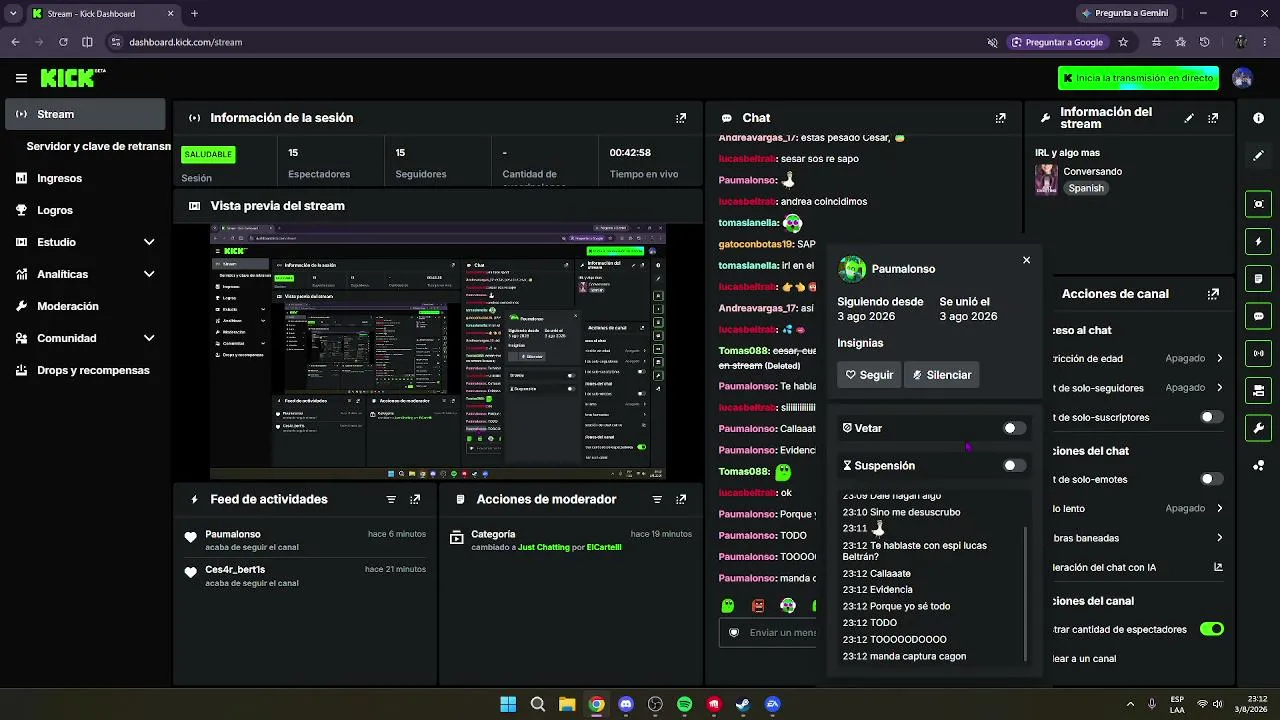This screenshot has height=720, width=1280.
Task: Pop out the Acciones de moderador panel
Action: click(x=681, y=499)
